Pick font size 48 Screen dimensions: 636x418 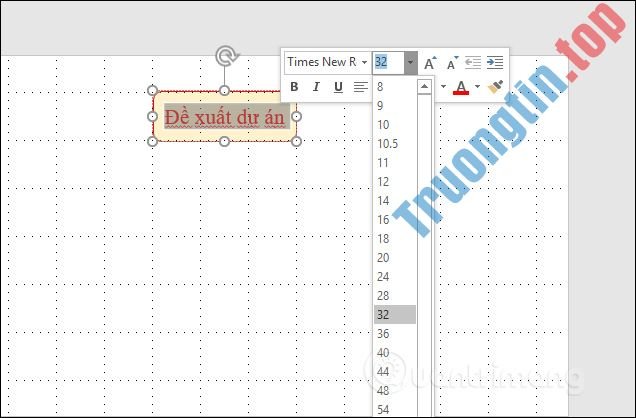(x=395, y=390)
